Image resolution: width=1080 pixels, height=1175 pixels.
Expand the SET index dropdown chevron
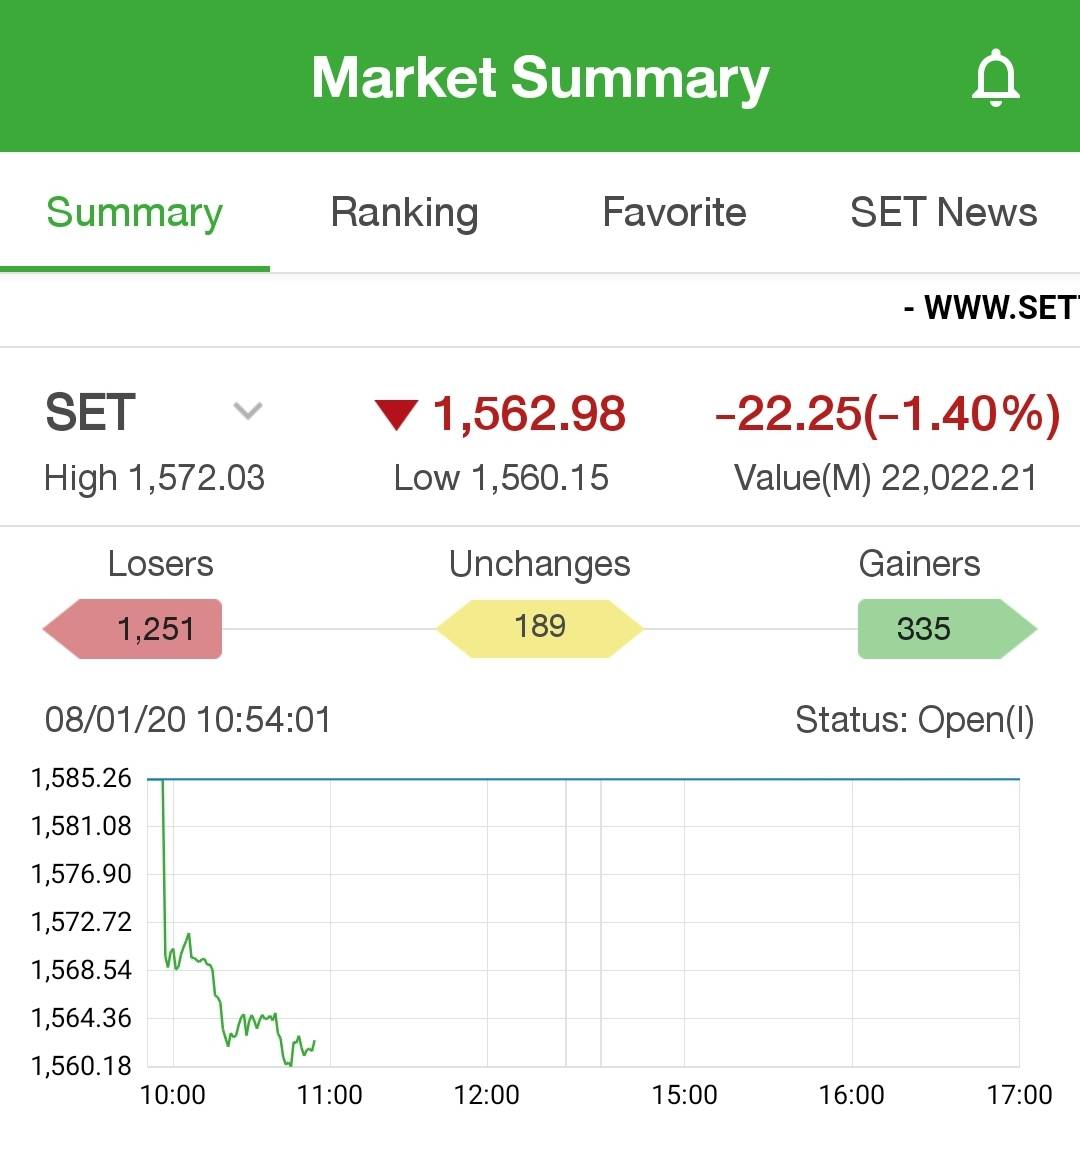tap(247, 411)
